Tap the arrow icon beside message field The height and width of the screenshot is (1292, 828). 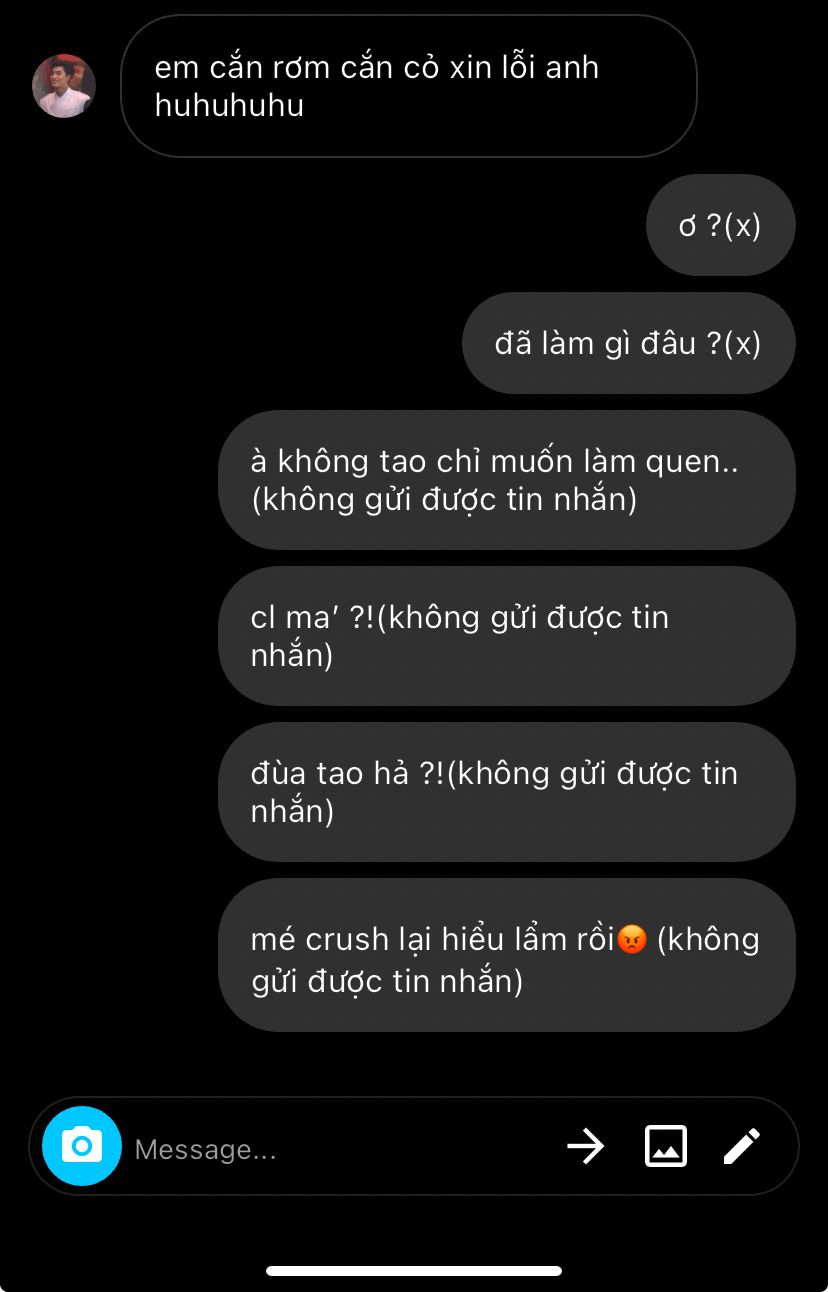point(585,1146)
